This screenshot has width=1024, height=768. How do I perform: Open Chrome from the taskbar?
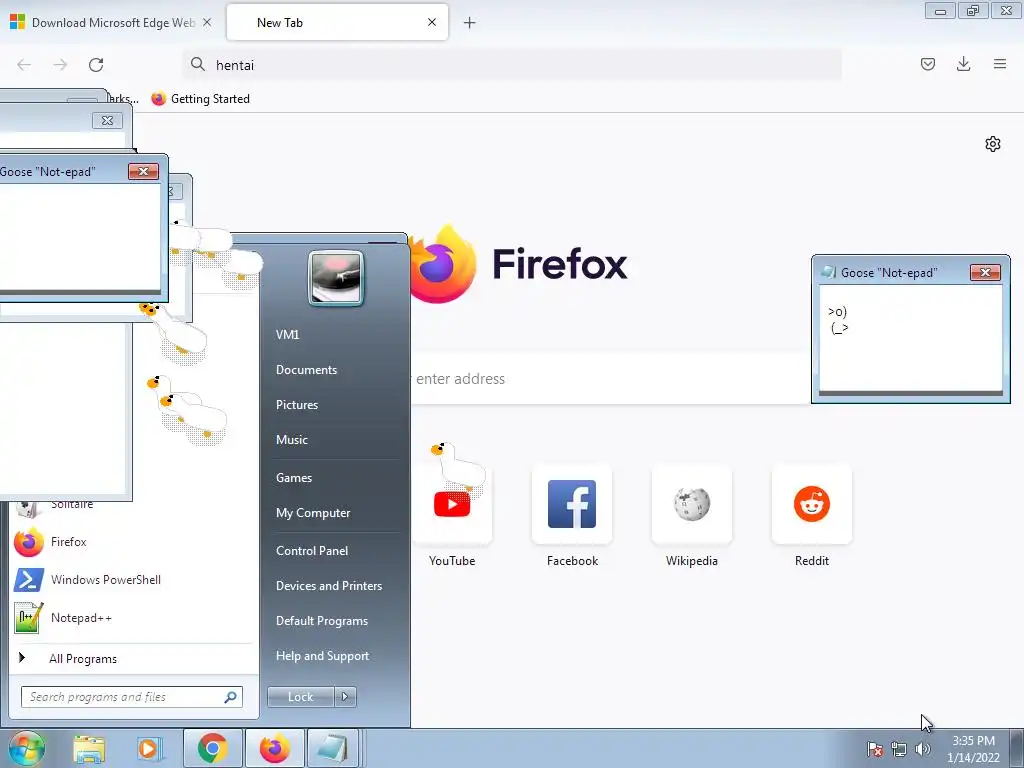(212, 748)
